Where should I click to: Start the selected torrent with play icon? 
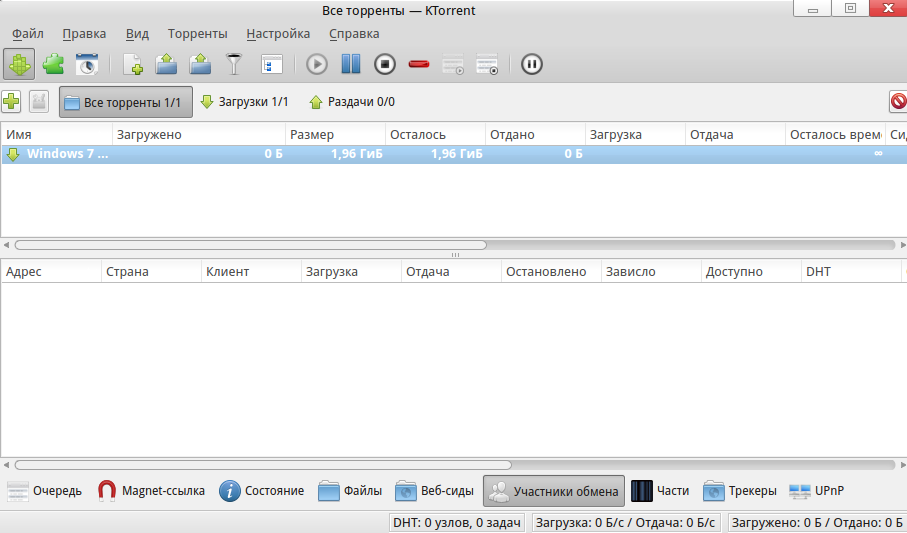tap(316, 64)
